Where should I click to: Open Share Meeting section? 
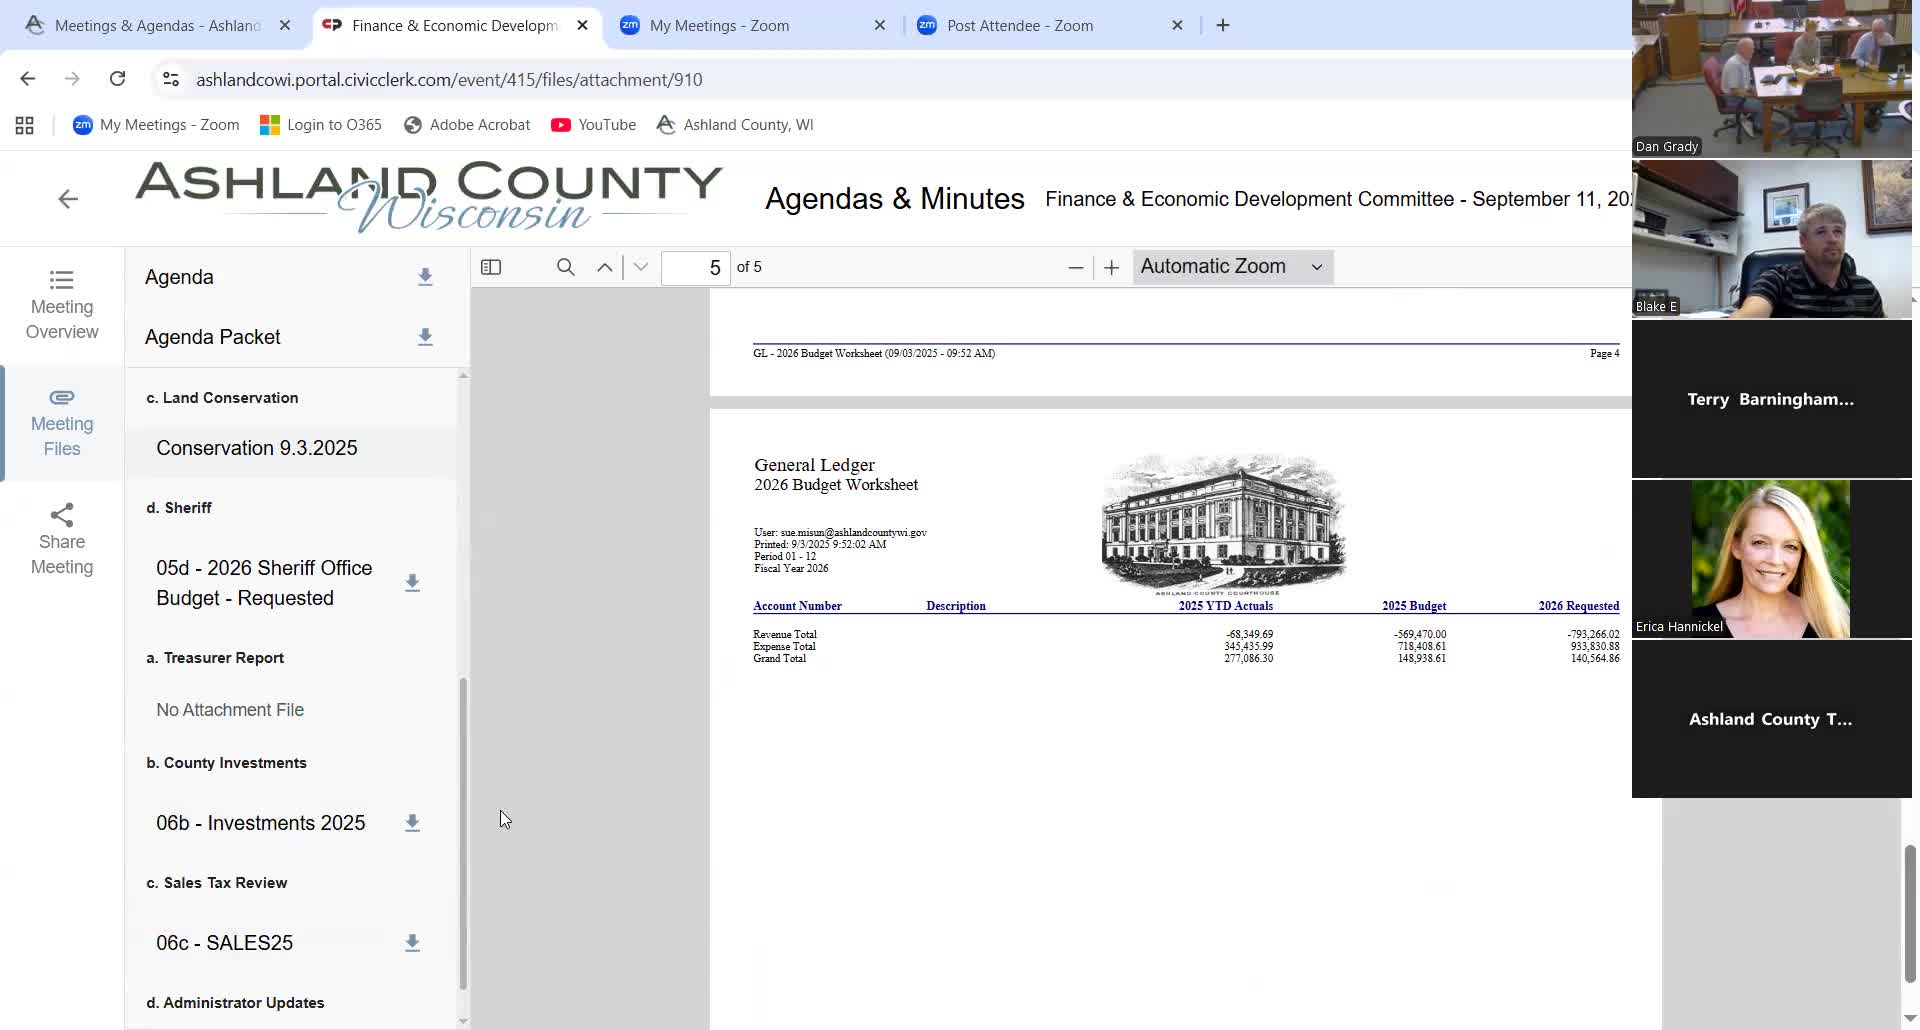point(62,540)
